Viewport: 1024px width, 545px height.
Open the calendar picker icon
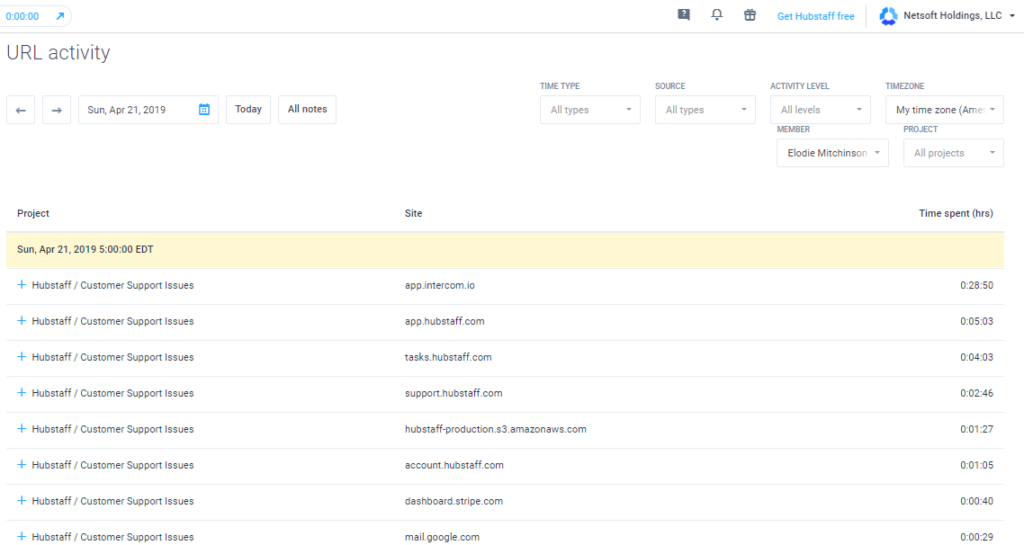coord(204,110)
